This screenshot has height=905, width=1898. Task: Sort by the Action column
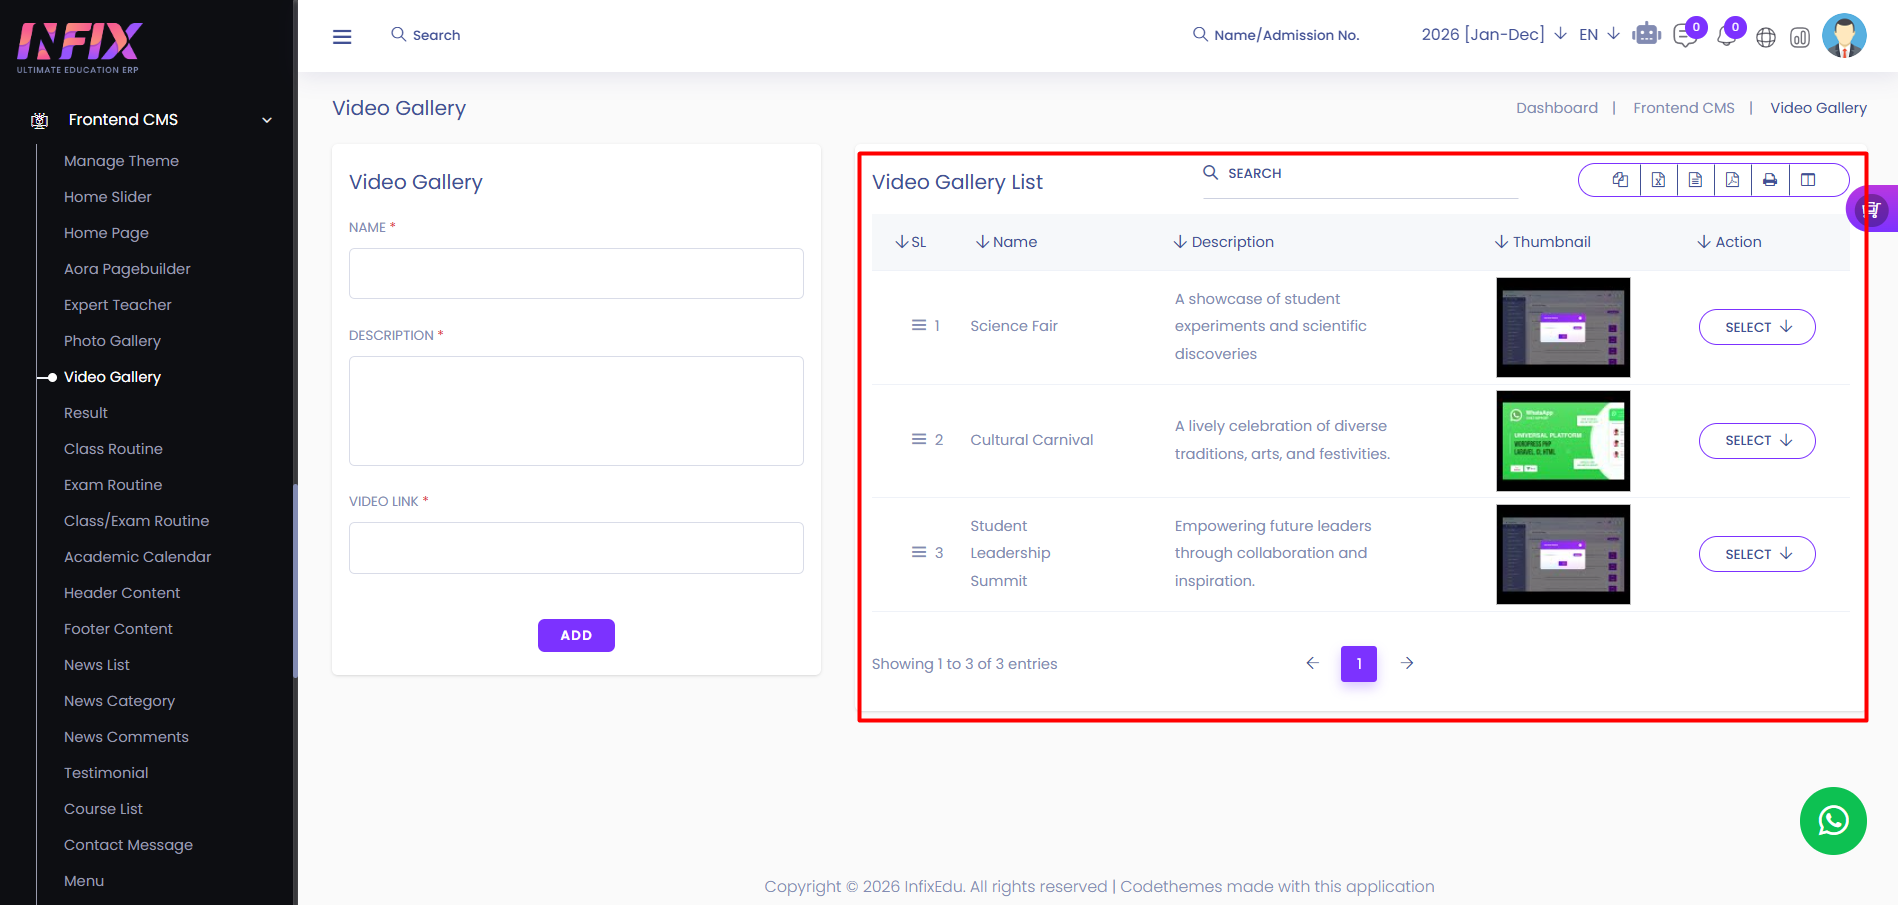(1729, 242)
